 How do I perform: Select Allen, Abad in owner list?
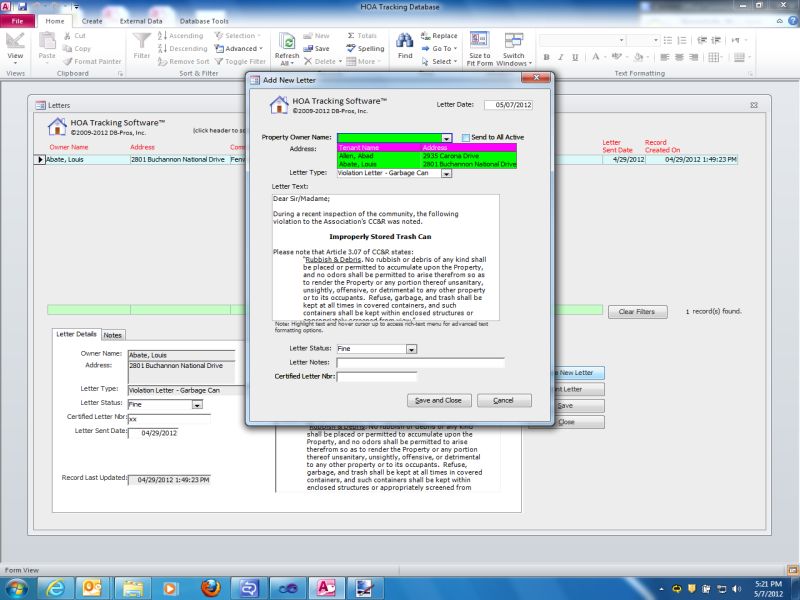click(427, 156)
